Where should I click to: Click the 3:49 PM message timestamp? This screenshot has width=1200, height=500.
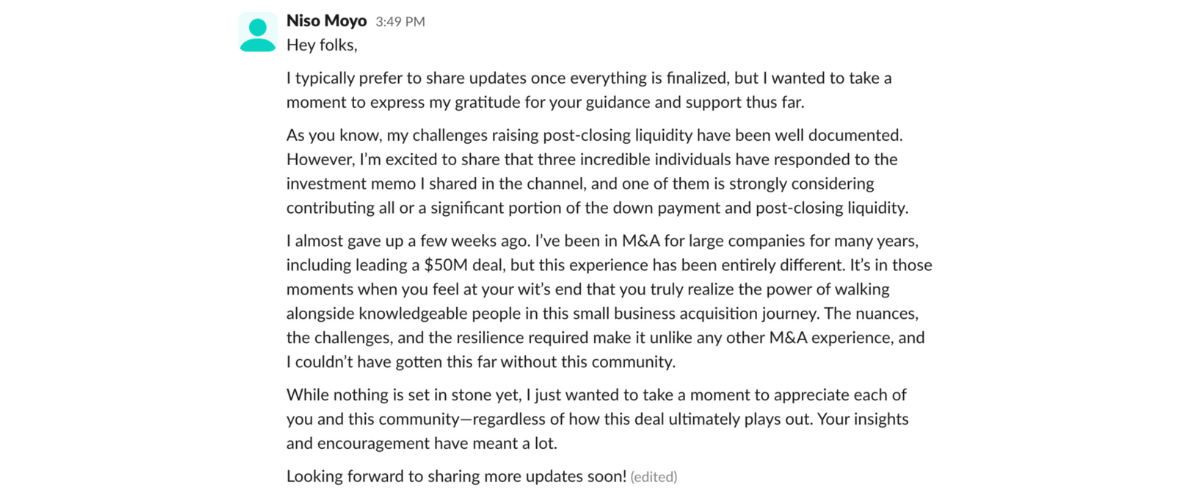(400, 22)
